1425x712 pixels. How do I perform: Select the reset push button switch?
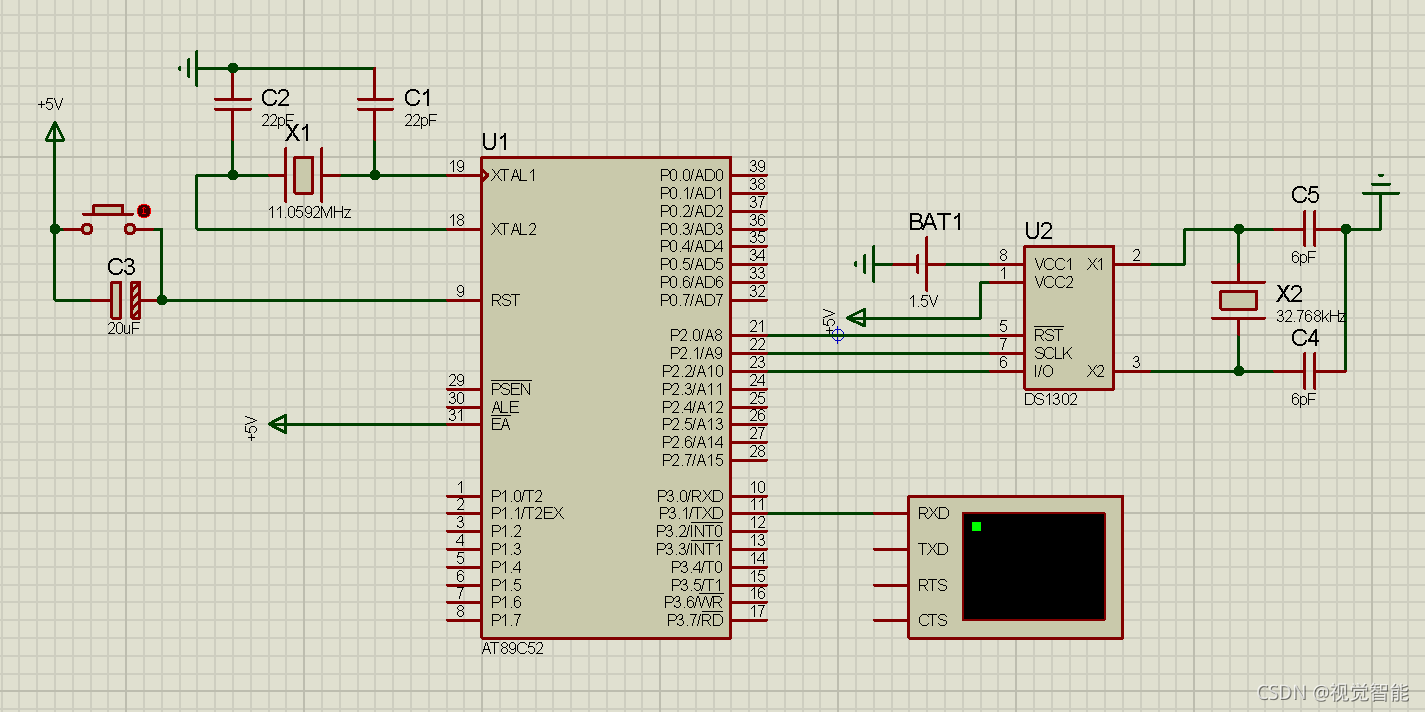pyautogui.click(x=108, y=220)
